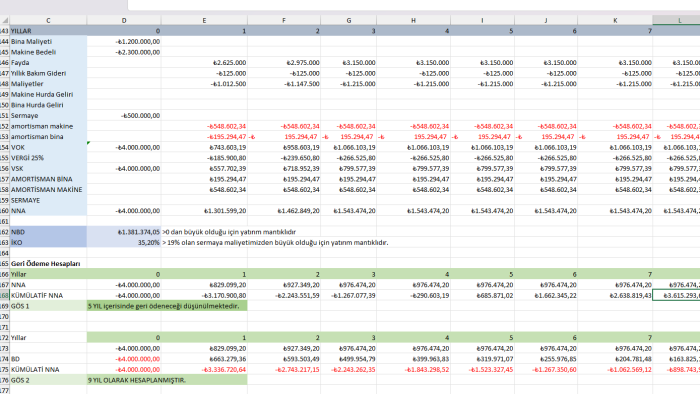Select the 'GÖS 2' label cell

pyautogui.click(x=48, y=380)
